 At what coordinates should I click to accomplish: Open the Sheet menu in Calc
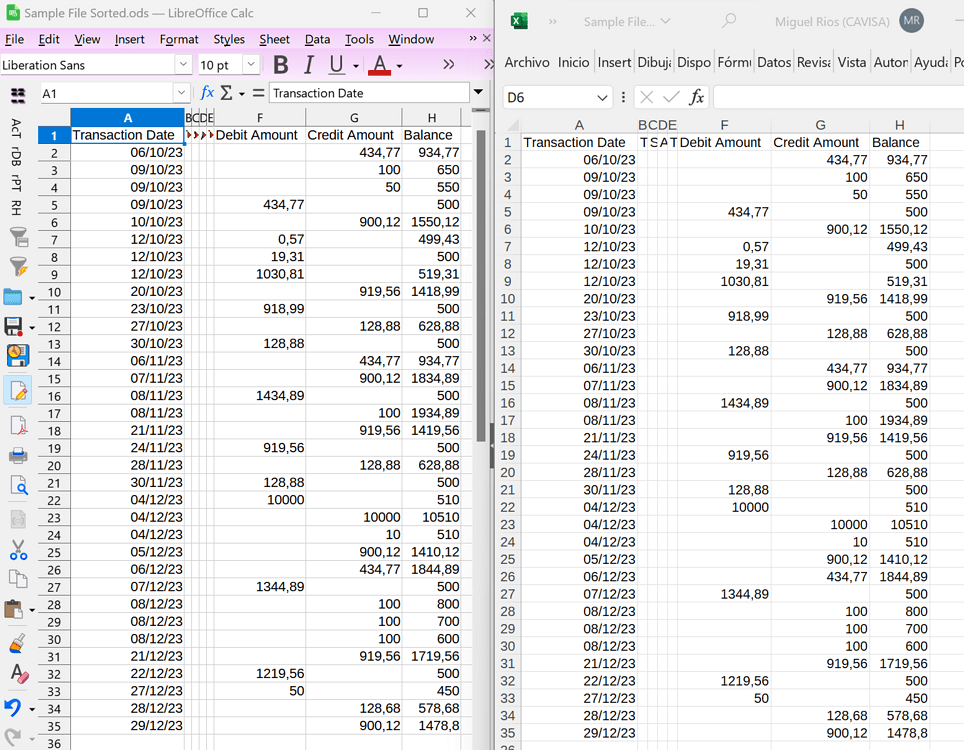tap(274, 39)
